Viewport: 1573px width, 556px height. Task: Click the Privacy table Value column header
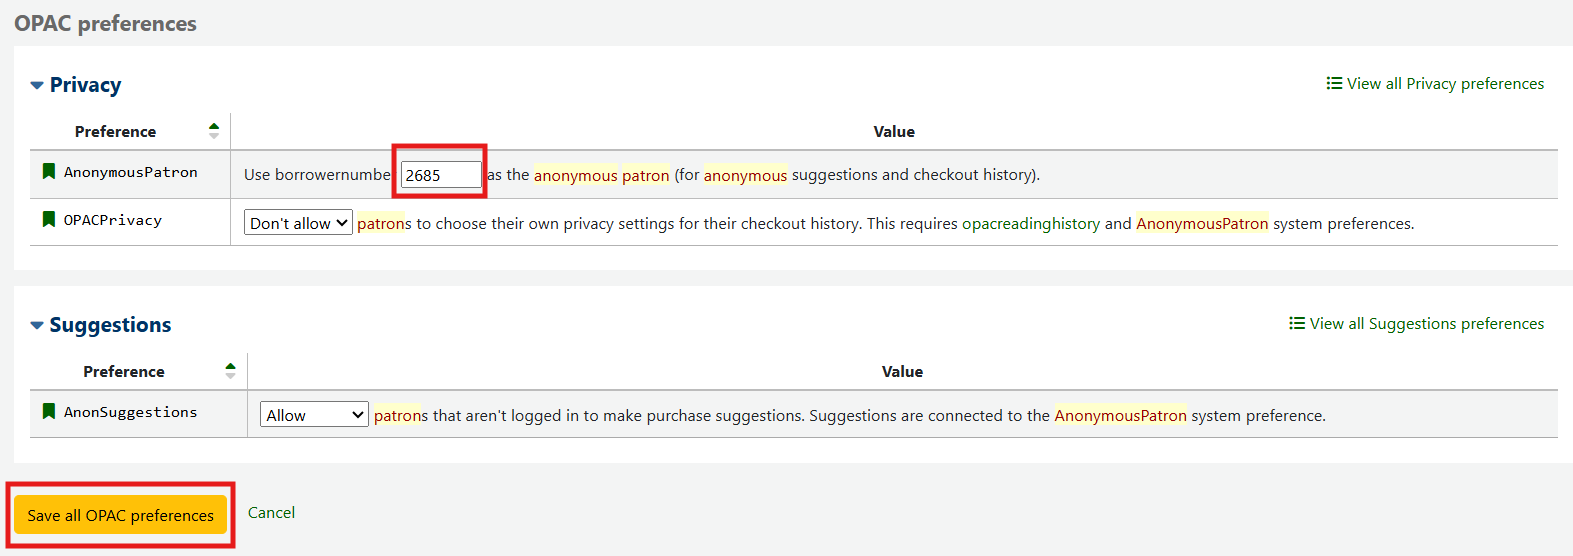(x=894, y=132)
